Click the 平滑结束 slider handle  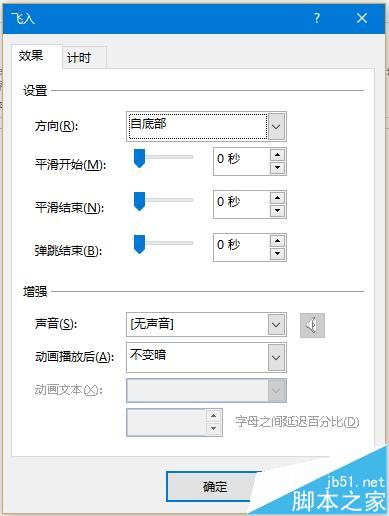click(x=139, y=201)
